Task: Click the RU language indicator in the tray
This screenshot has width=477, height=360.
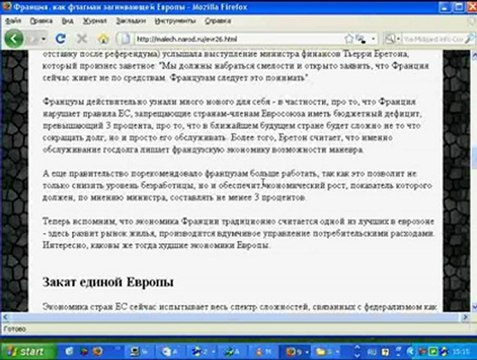Action: coord(372,352)
